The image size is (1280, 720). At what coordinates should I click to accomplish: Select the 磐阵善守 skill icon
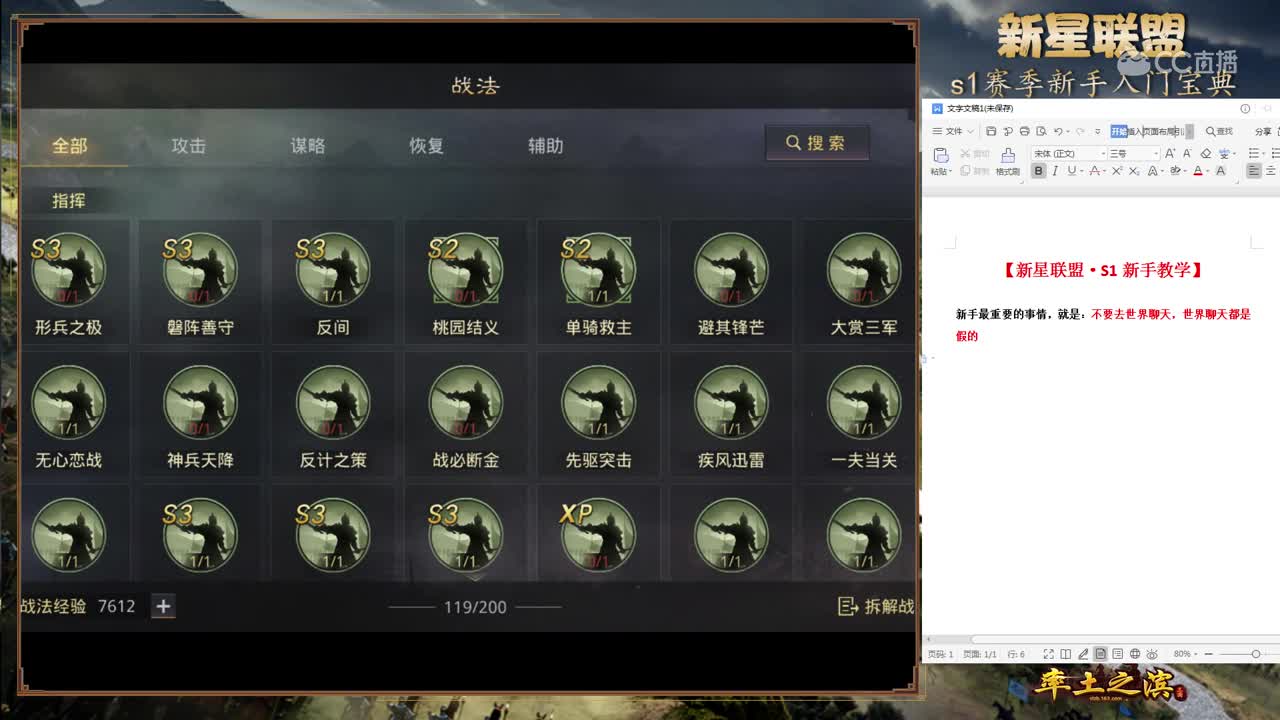click(200, 270)
